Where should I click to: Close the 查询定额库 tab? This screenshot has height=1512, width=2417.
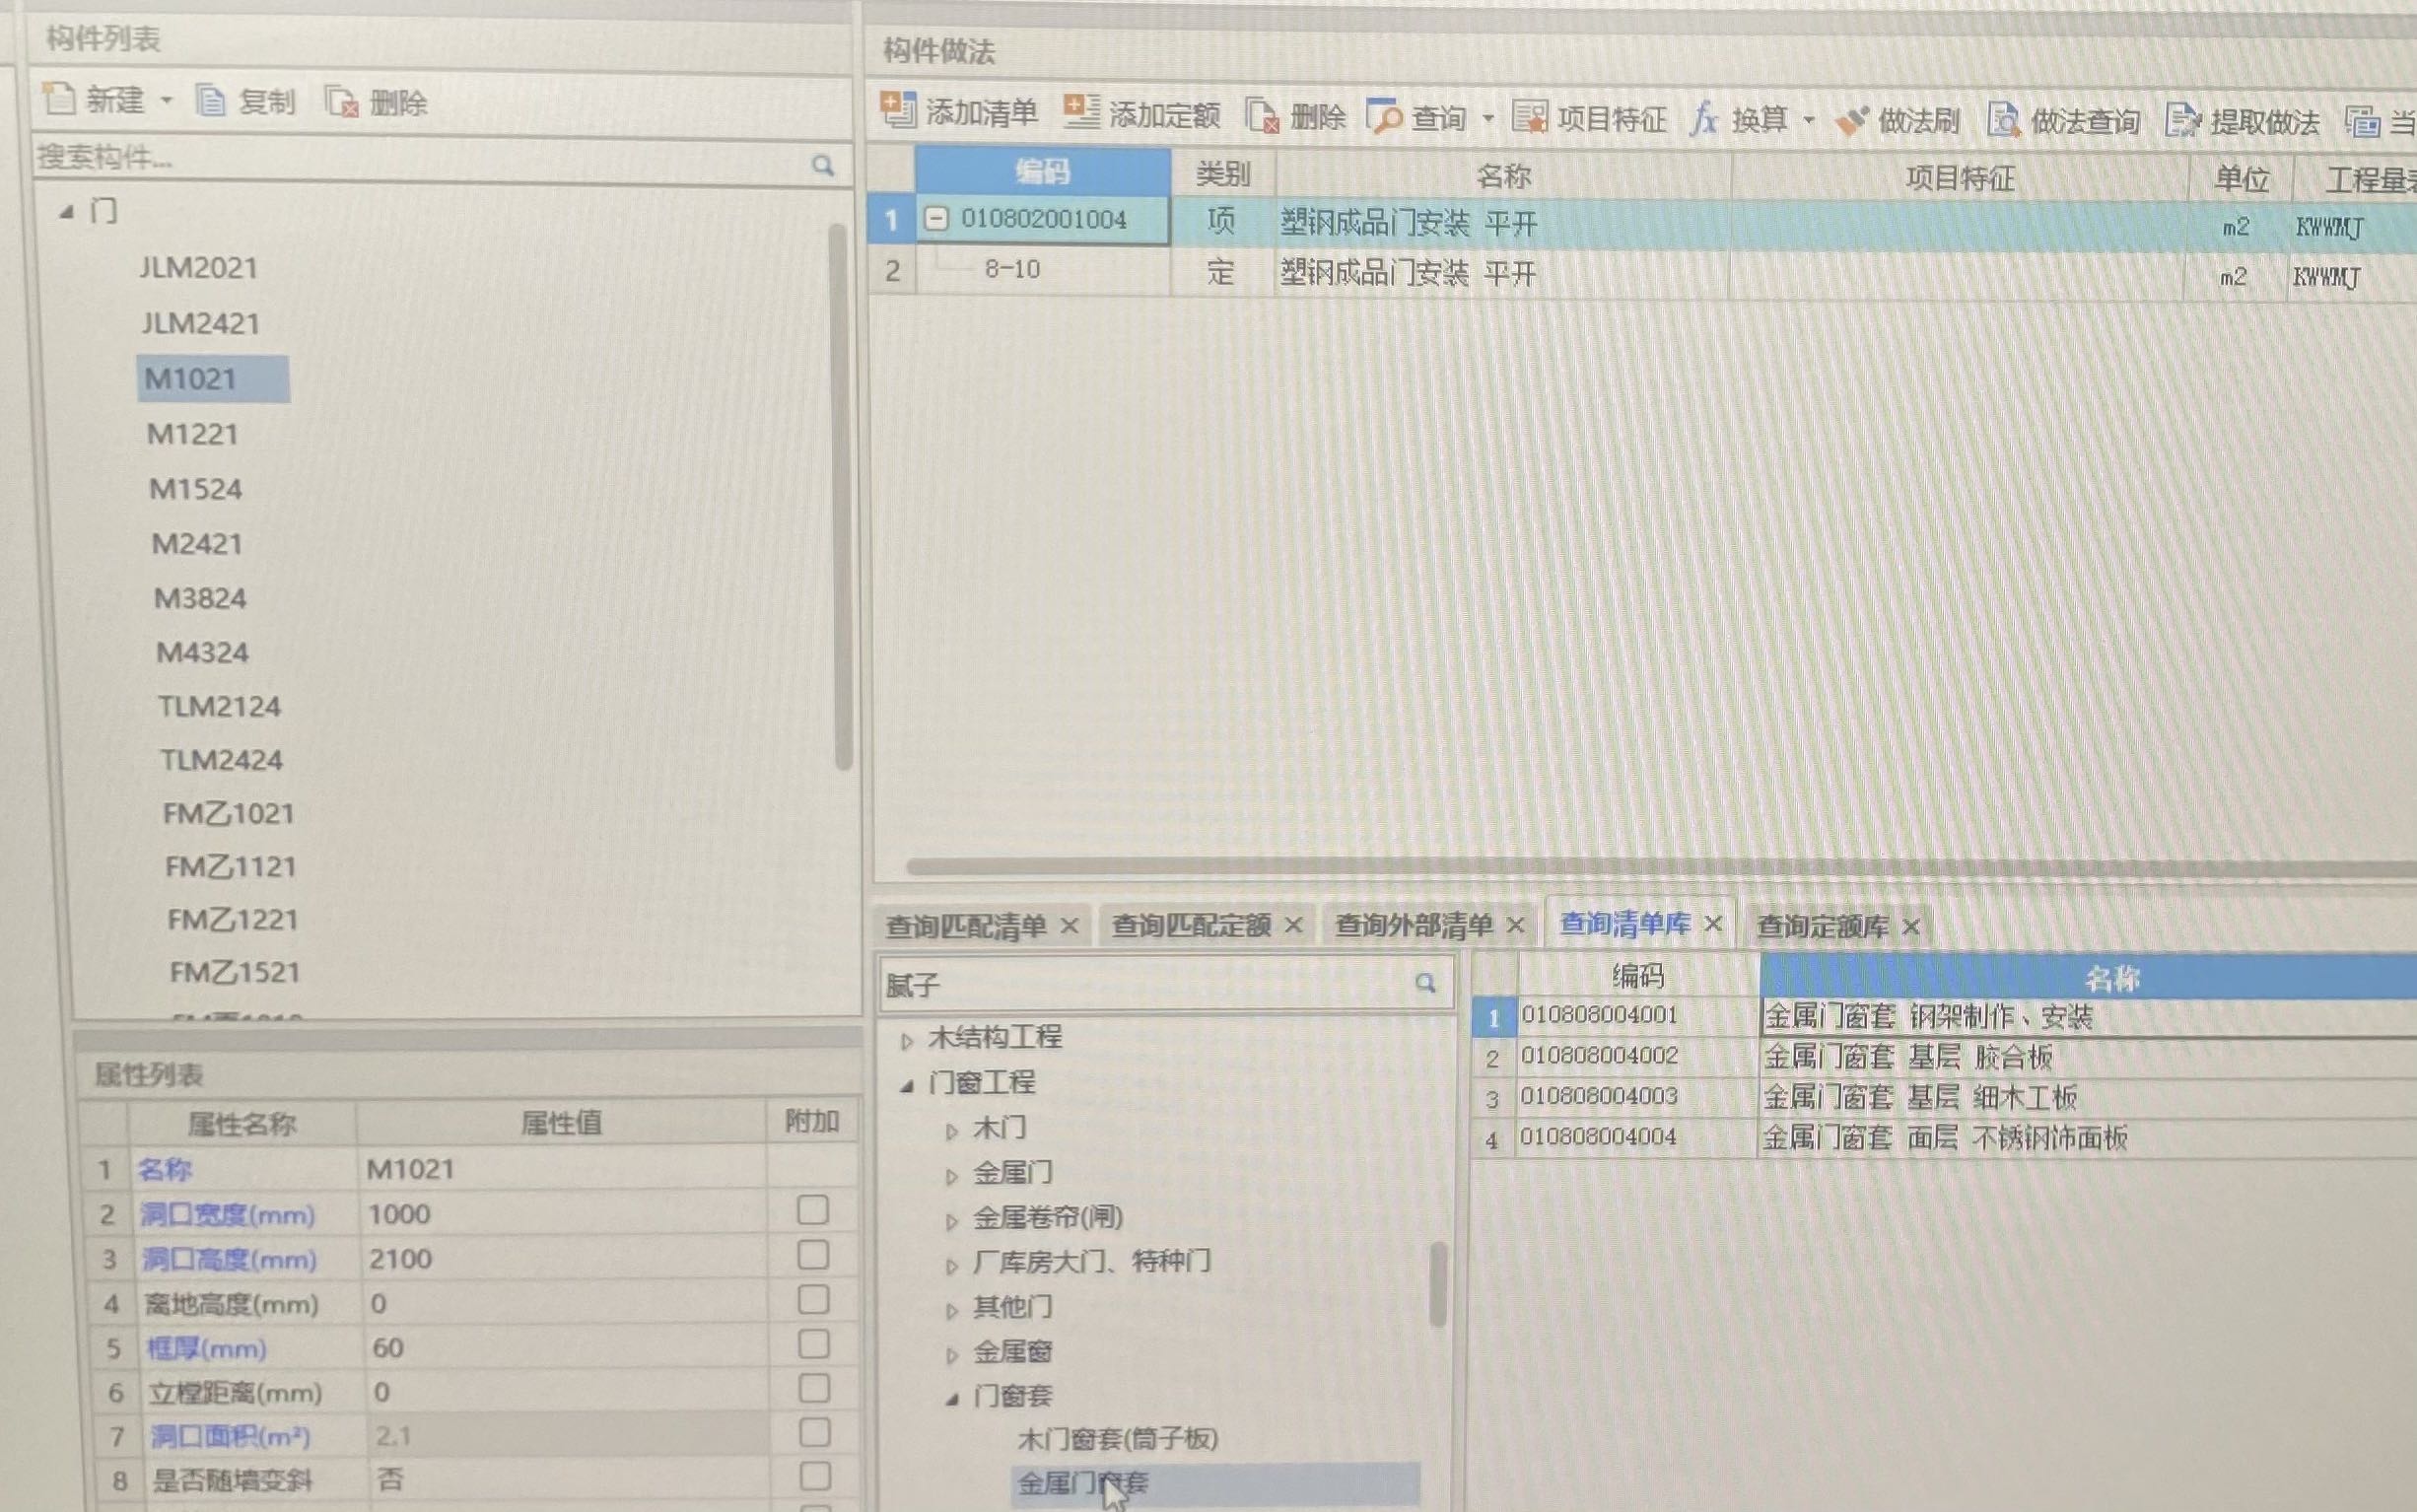coord(1910,927)
